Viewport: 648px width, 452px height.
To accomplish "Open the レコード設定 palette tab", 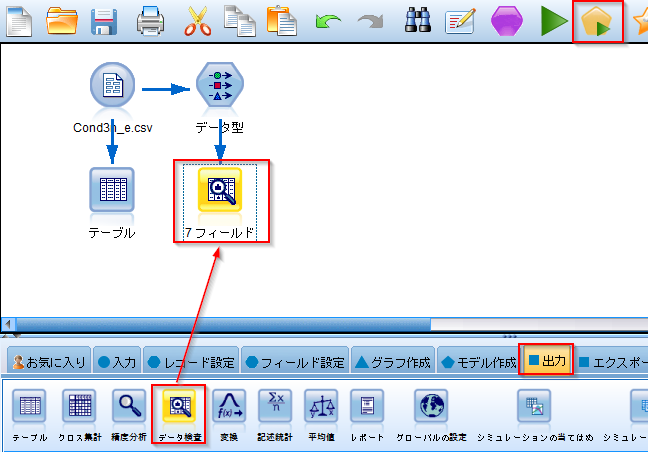I will 191,362.
